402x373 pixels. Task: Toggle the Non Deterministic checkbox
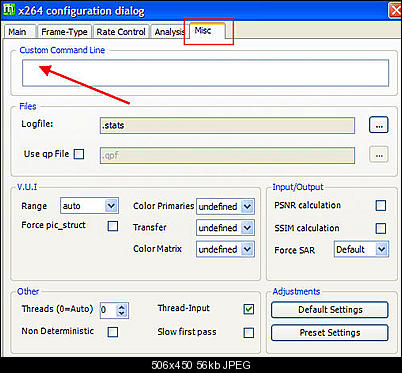click(113, 332)
